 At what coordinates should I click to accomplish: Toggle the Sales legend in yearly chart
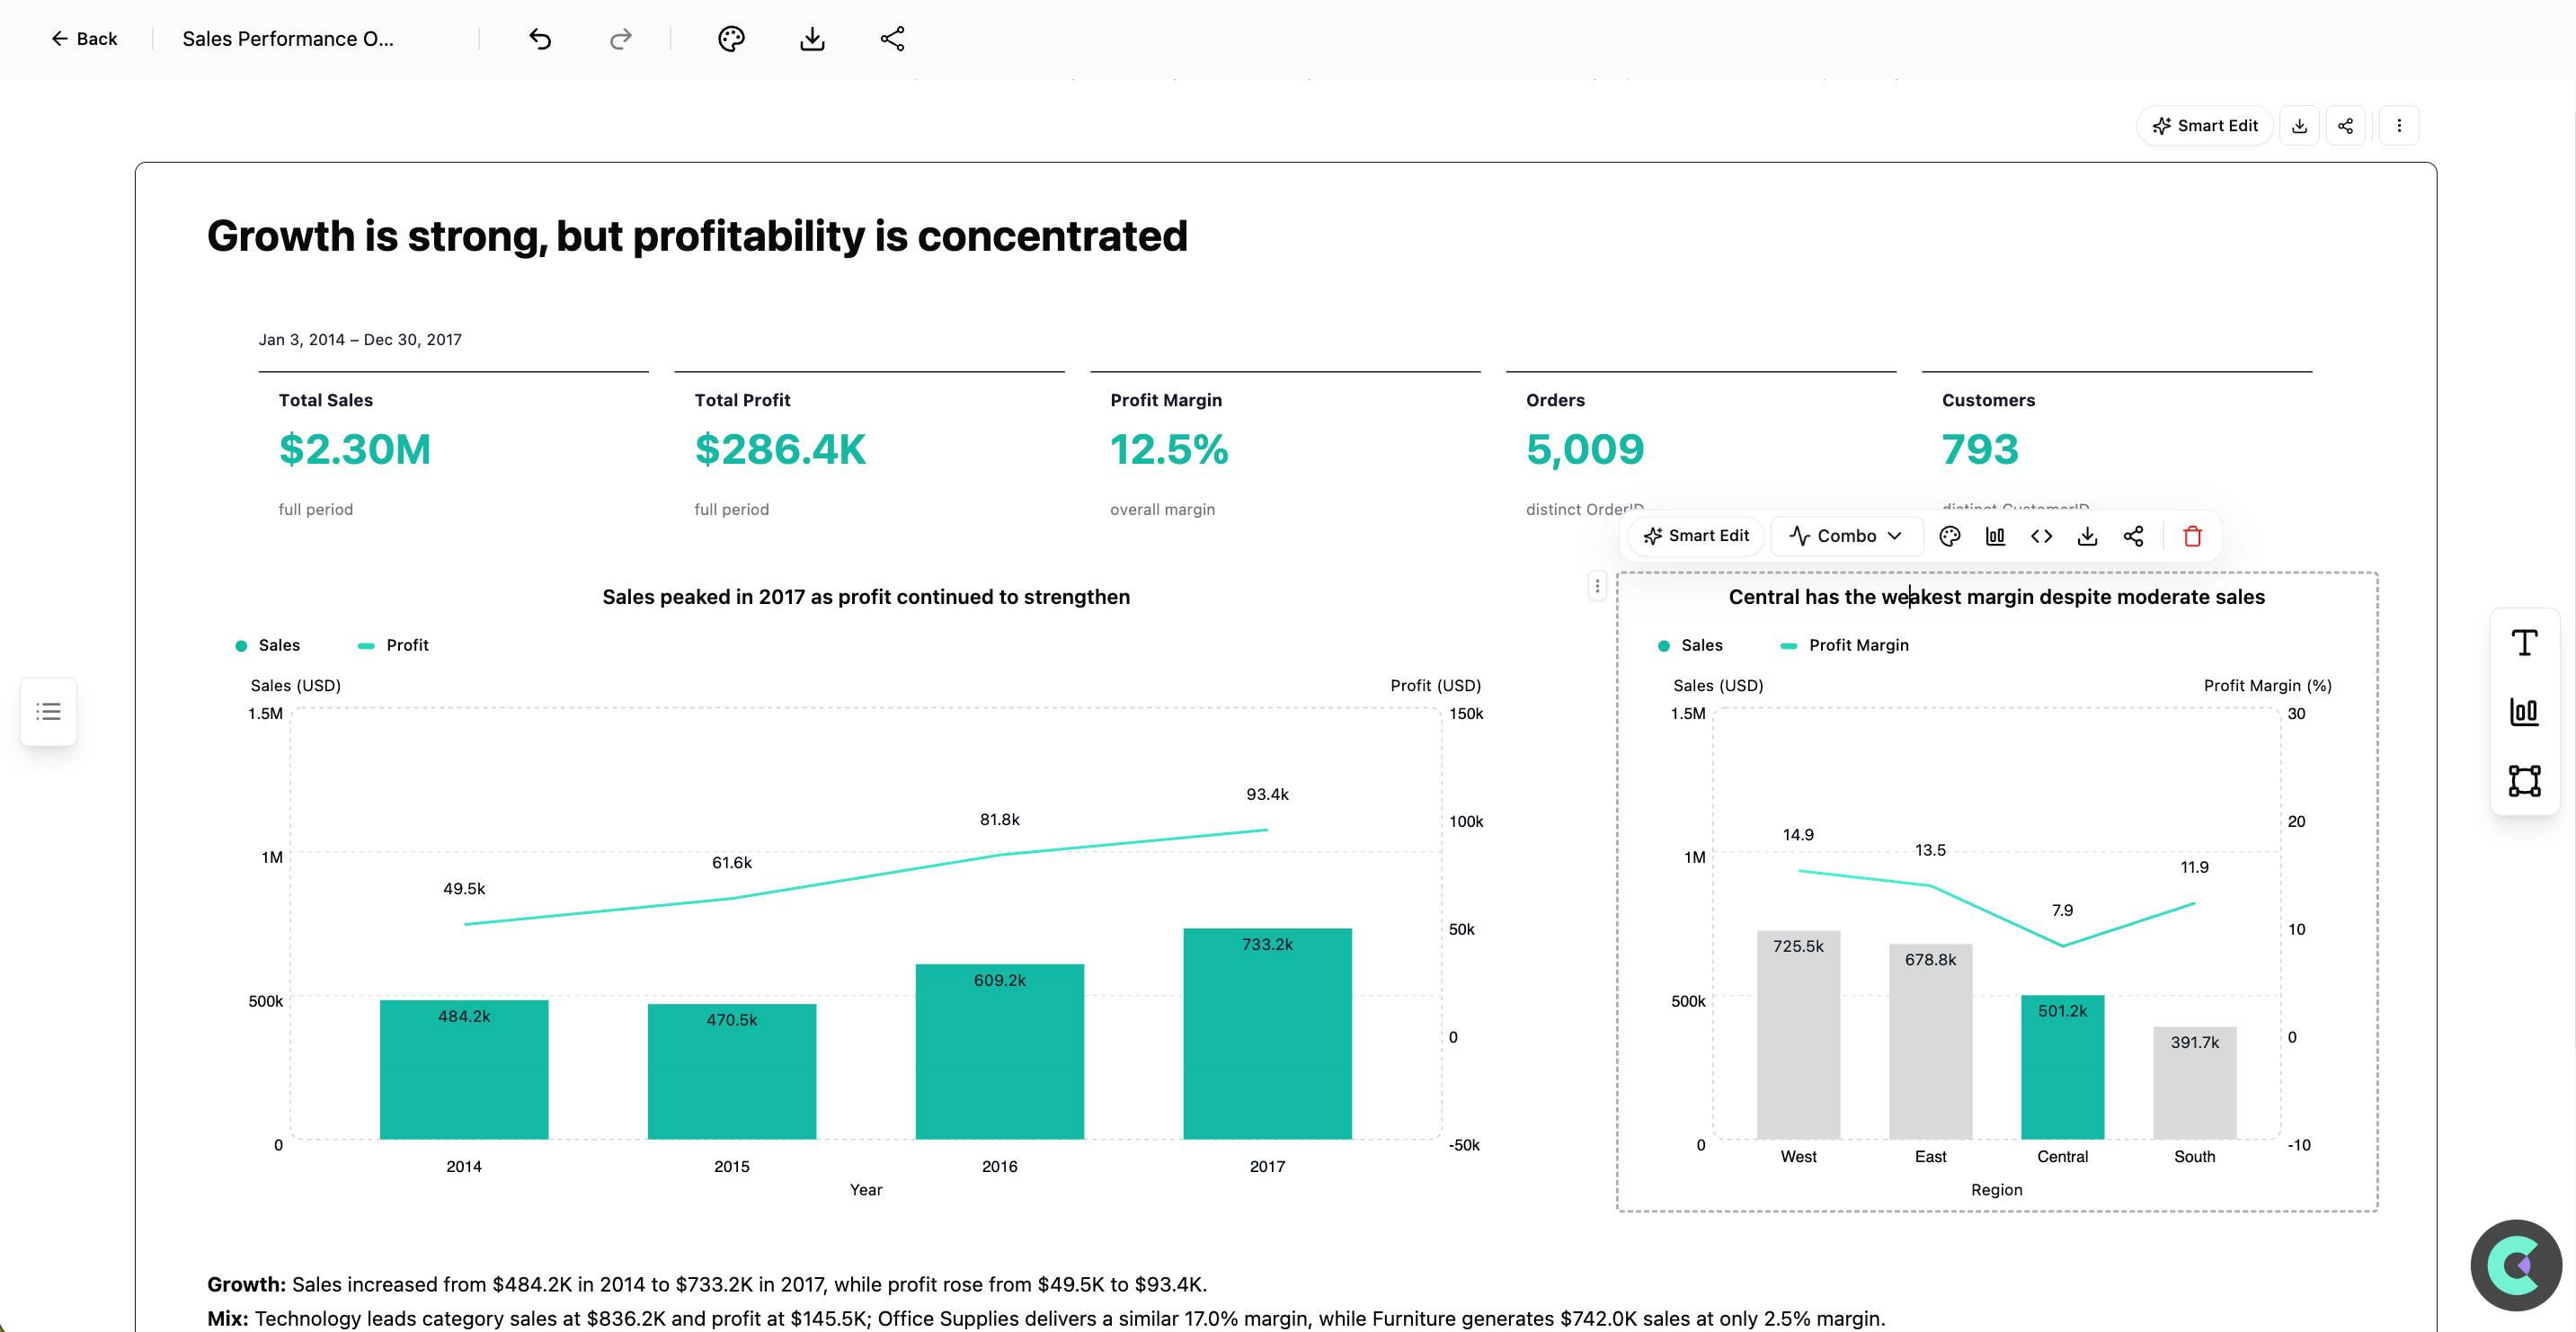click(x=267, y=646)
